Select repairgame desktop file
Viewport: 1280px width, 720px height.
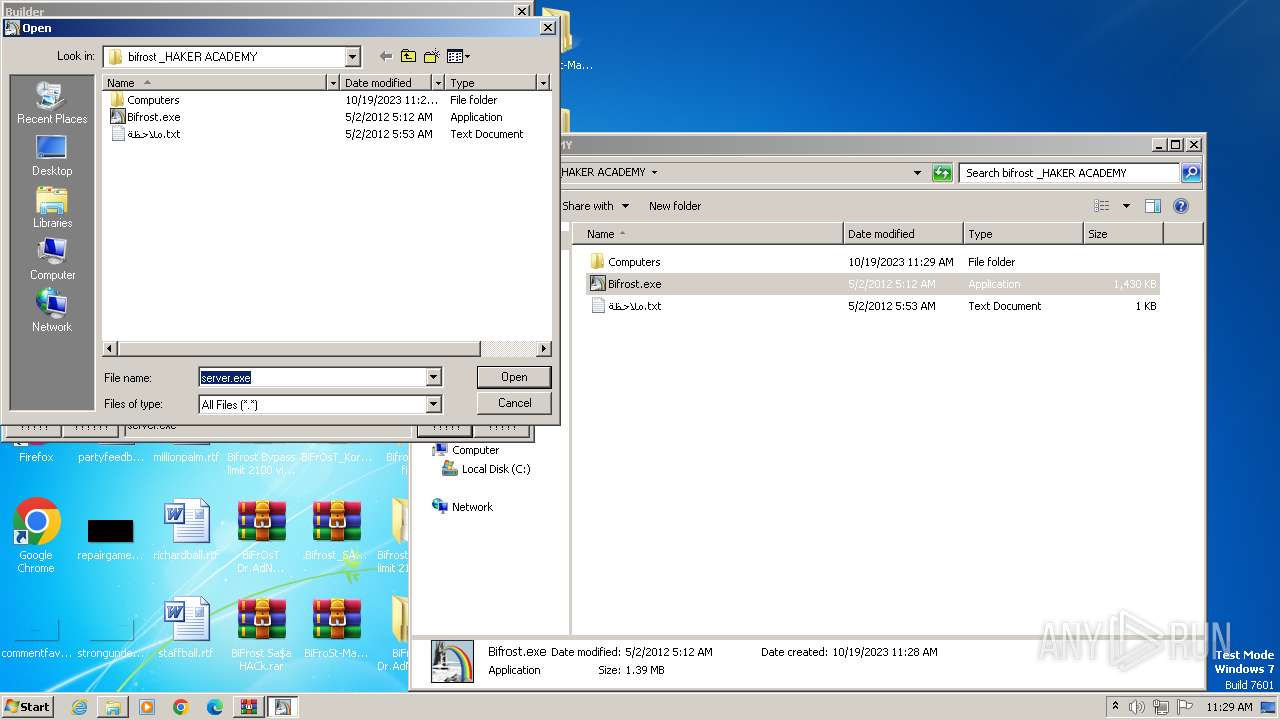coord(110,539)
